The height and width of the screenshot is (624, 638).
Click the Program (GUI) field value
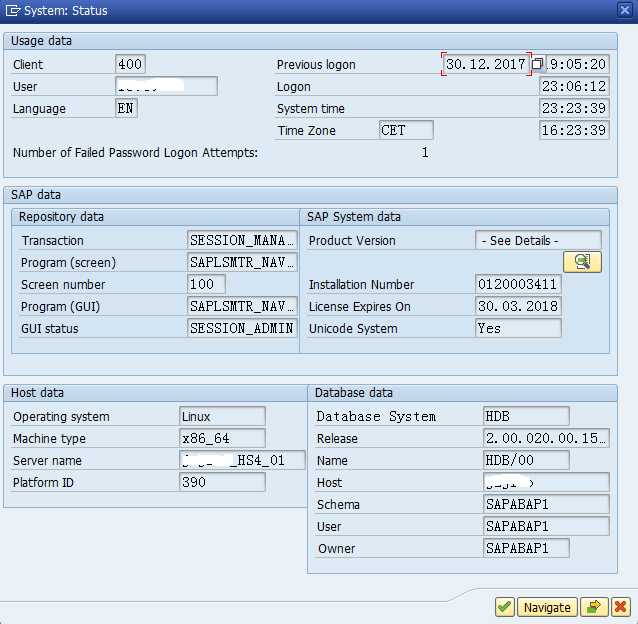point(242,306)
